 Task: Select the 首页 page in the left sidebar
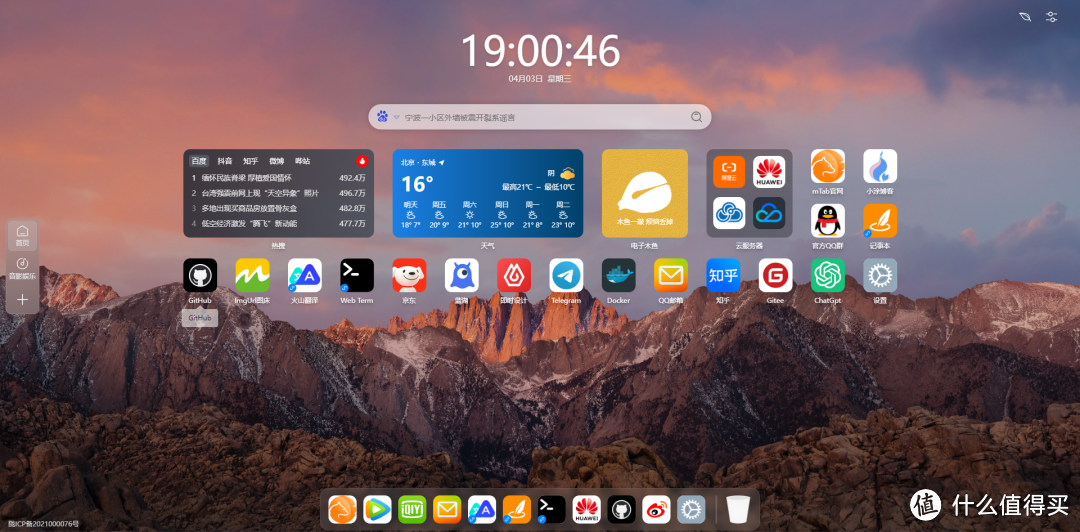coord(23,236)
